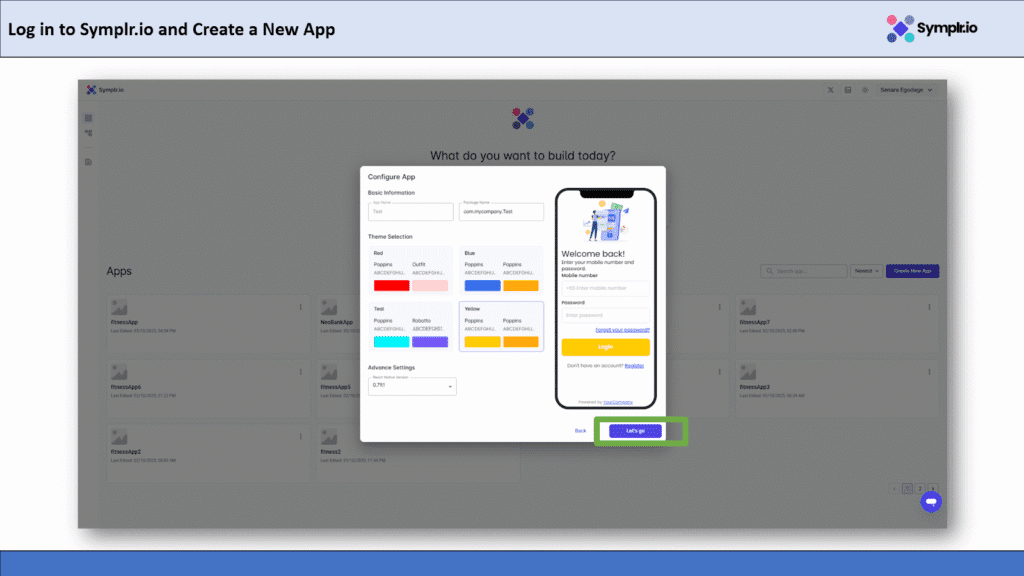The height and width of the screenshot is (576, 1024).
Task: Click the settings gear icon in header
Action: click(865, 90)
